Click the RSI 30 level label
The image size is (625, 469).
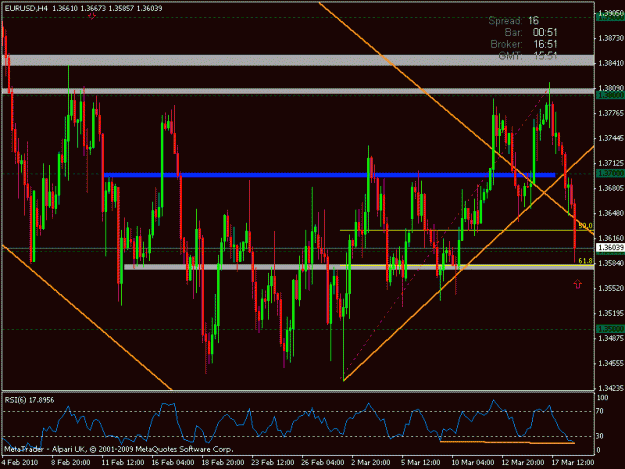tap(599, 436)
